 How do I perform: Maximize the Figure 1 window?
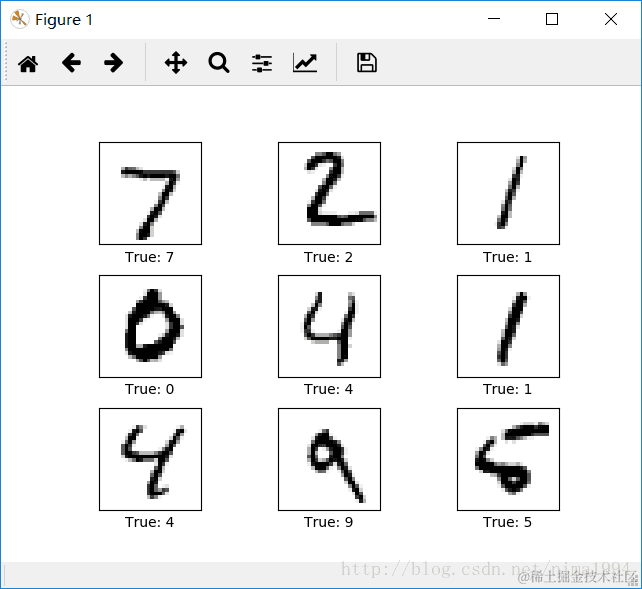tap(552, 19)
